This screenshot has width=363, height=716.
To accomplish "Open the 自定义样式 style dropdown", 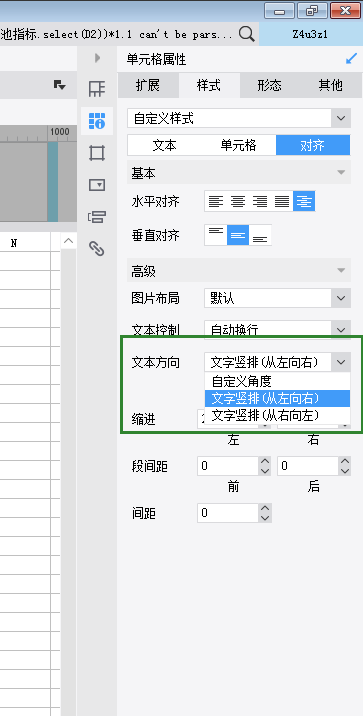I will (x=239, y=119).
